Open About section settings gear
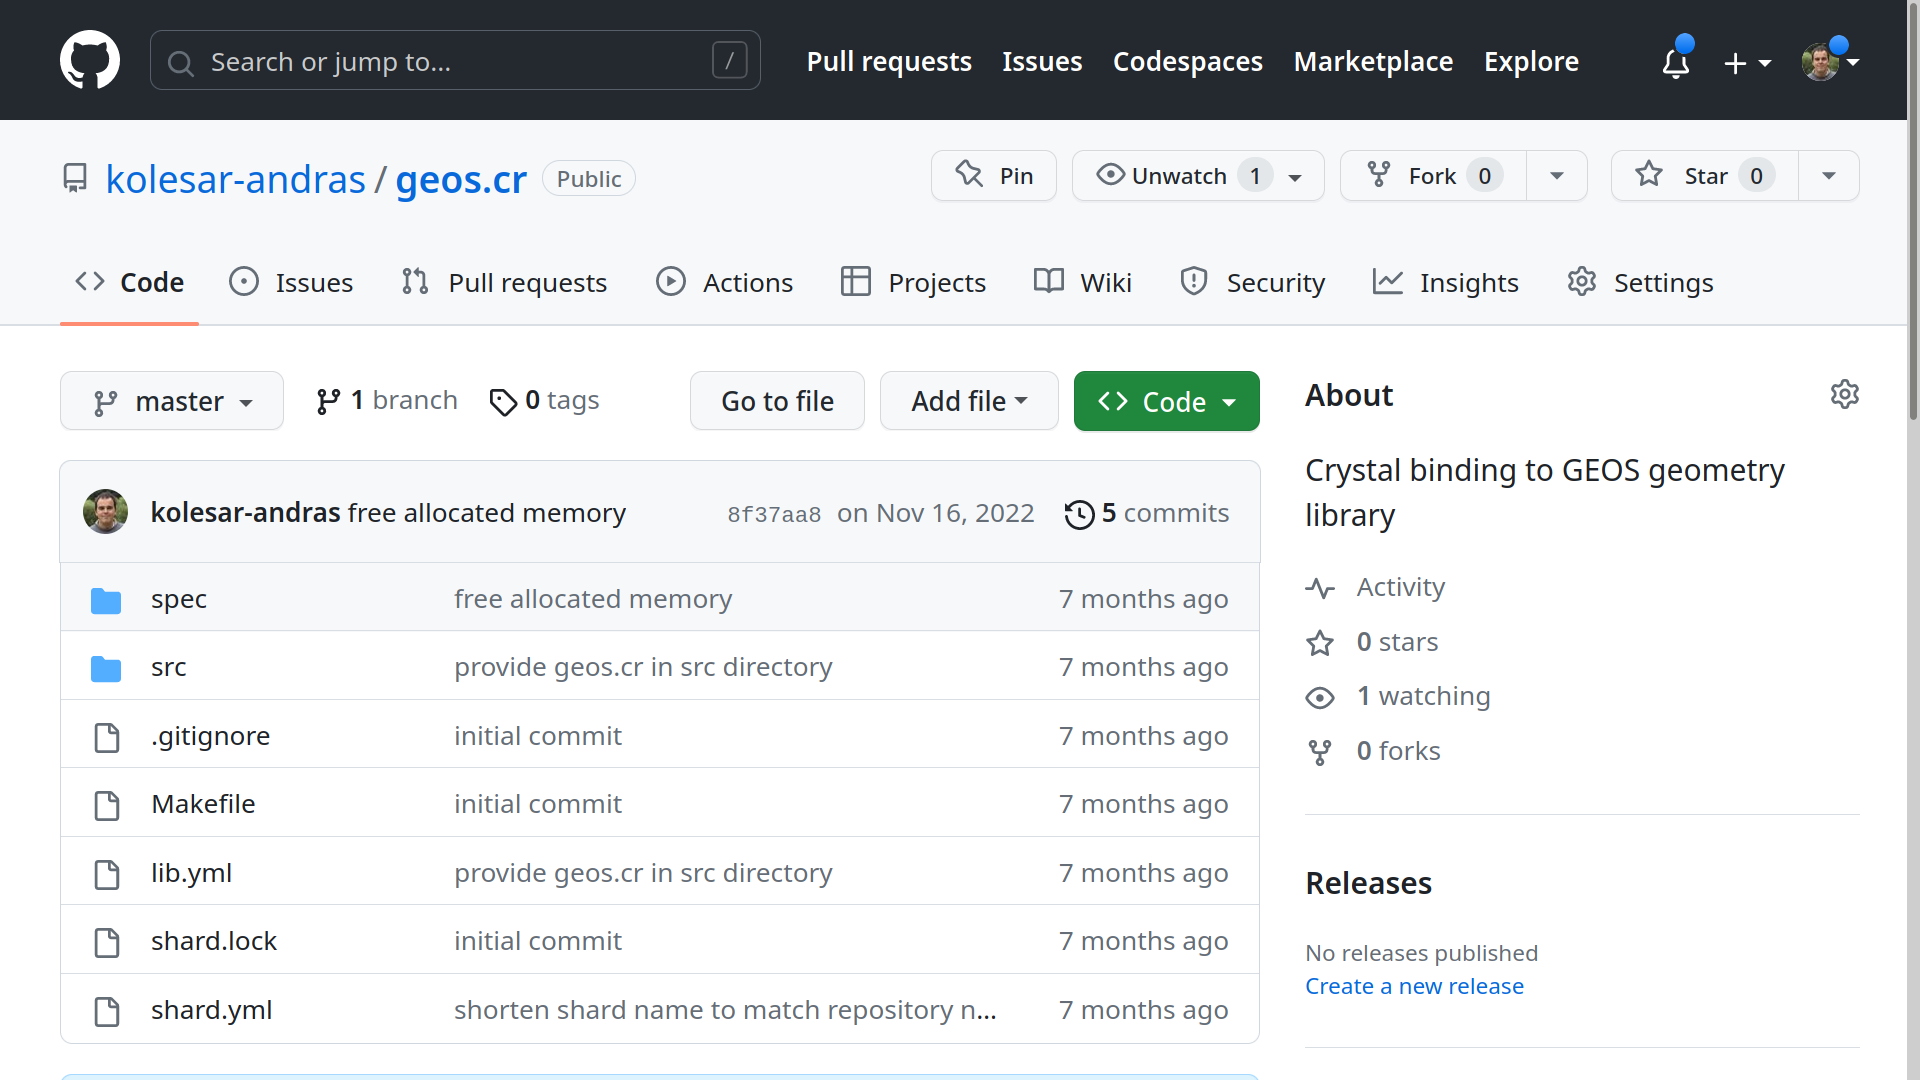The image size is (1920, 1080). [1844, 394]
